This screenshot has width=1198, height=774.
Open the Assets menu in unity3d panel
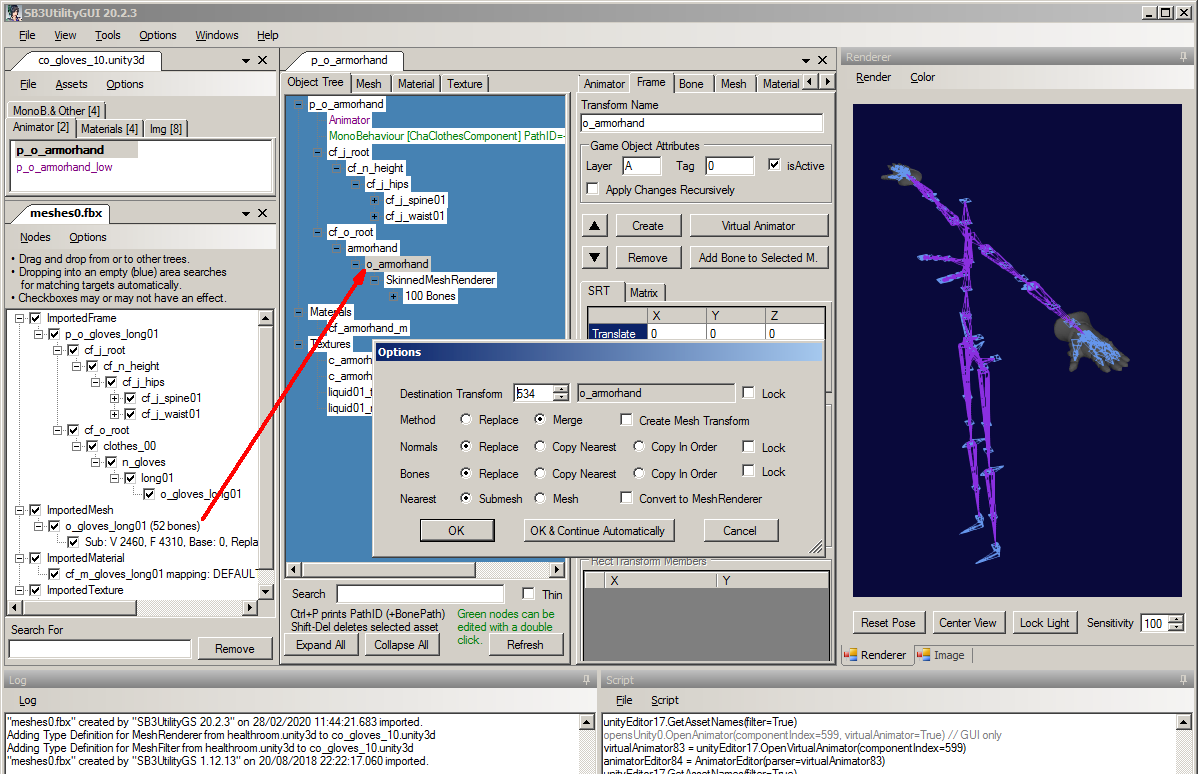point(71,84)
